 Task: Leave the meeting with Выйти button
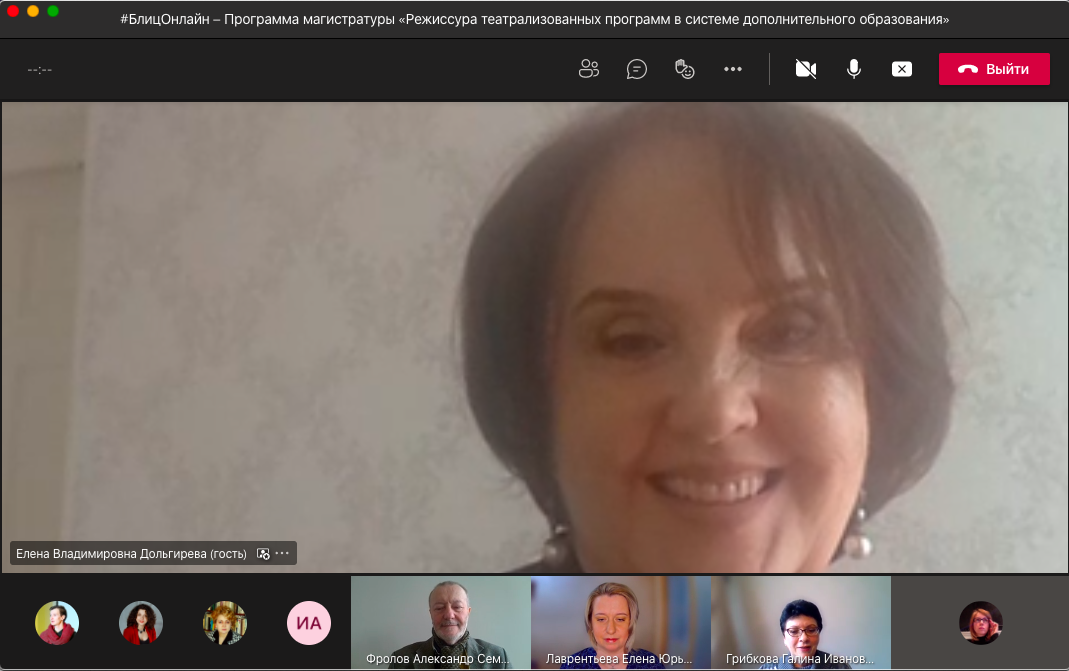point(994,69)
